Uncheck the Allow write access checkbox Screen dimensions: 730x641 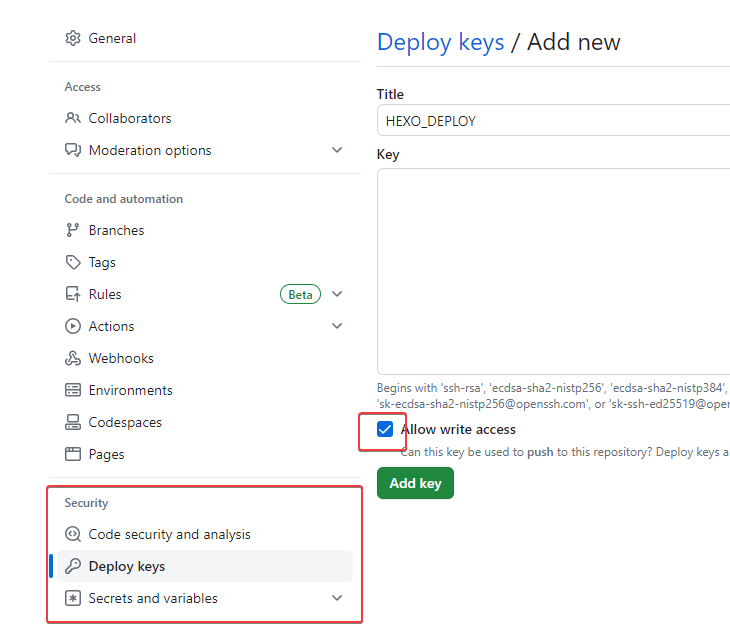[x=385, y=429]
